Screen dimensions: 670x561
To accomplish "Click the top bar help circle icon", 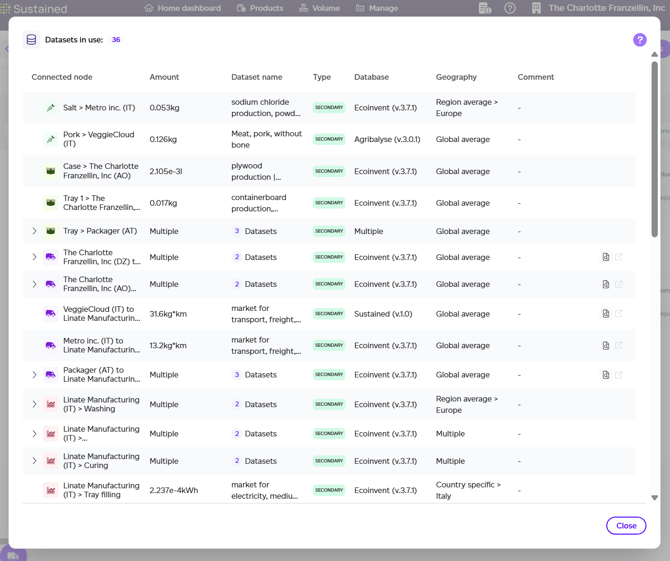I will (x=510, y=8).
